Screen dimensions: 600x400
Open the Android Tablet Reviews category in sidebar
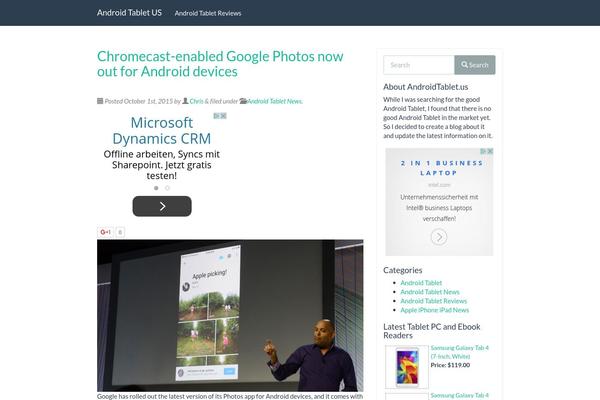[x=434, y=301]
